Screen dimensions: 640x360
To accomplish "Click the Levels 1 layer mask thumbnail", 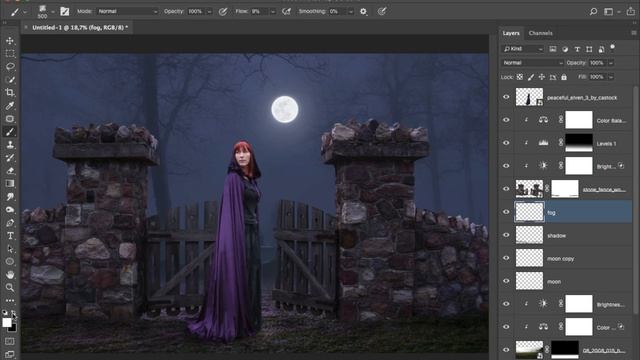I will point(579,143).
